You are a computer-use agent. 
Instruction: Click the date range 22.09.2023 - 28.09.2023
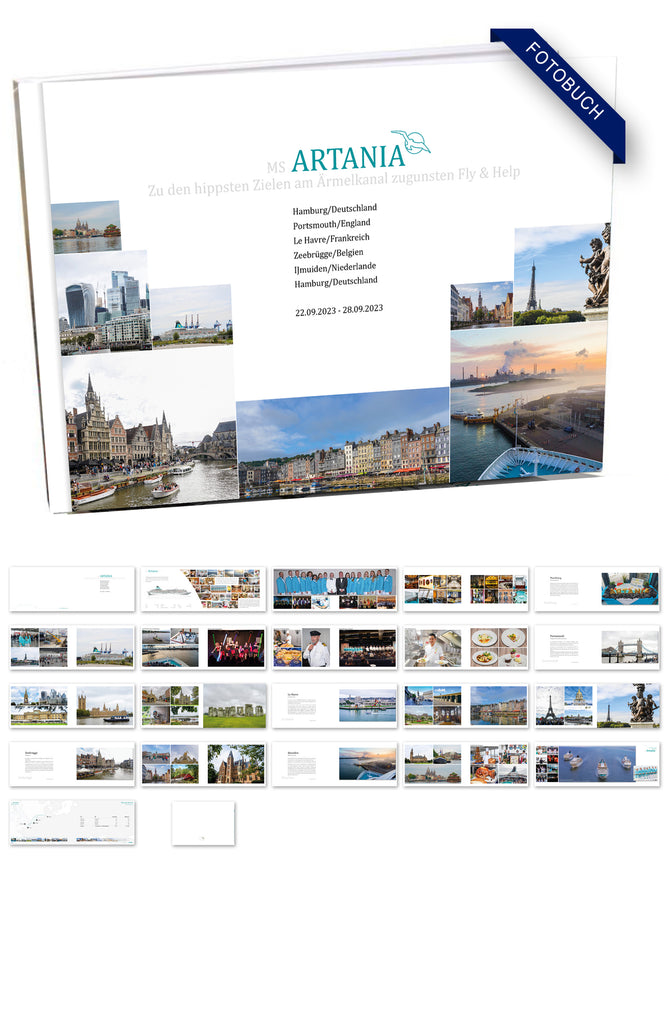[x=338, y=310]
